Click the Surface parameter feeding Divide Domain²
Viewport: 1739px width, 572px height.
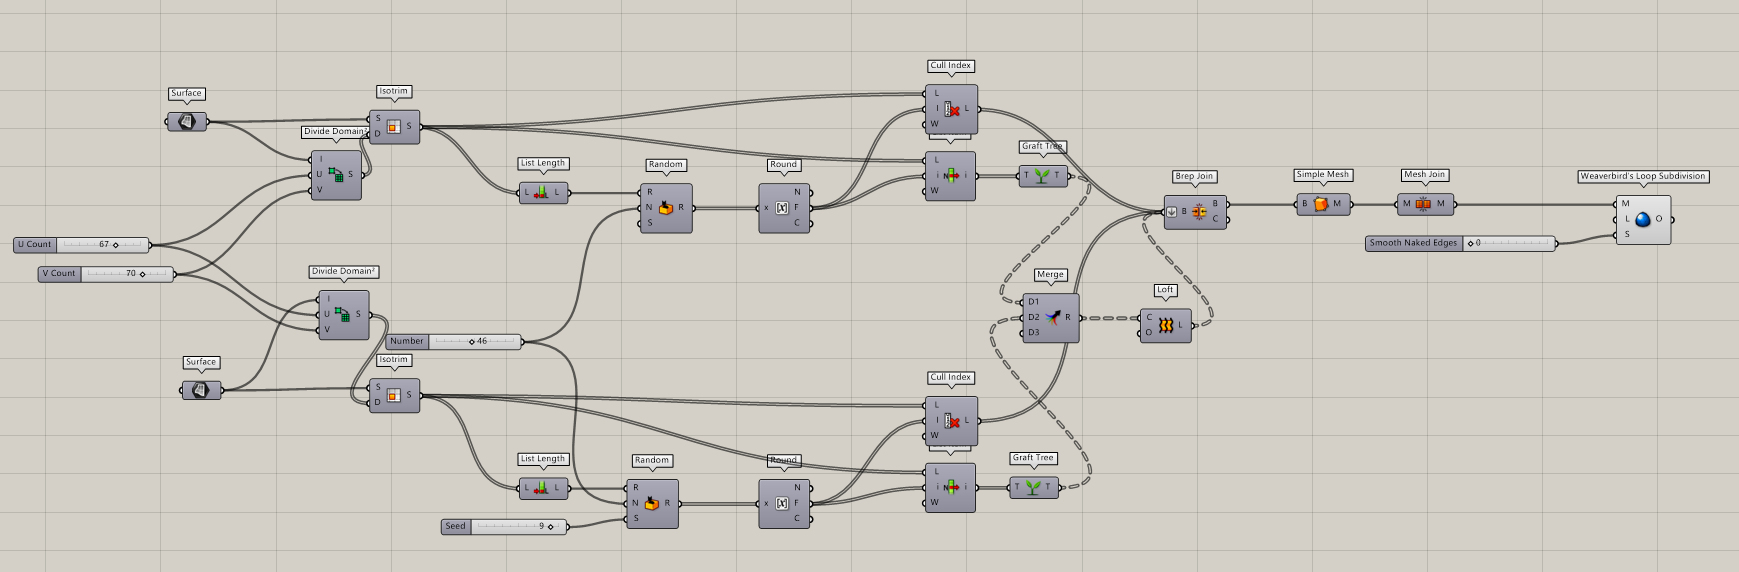click(201, 390)
